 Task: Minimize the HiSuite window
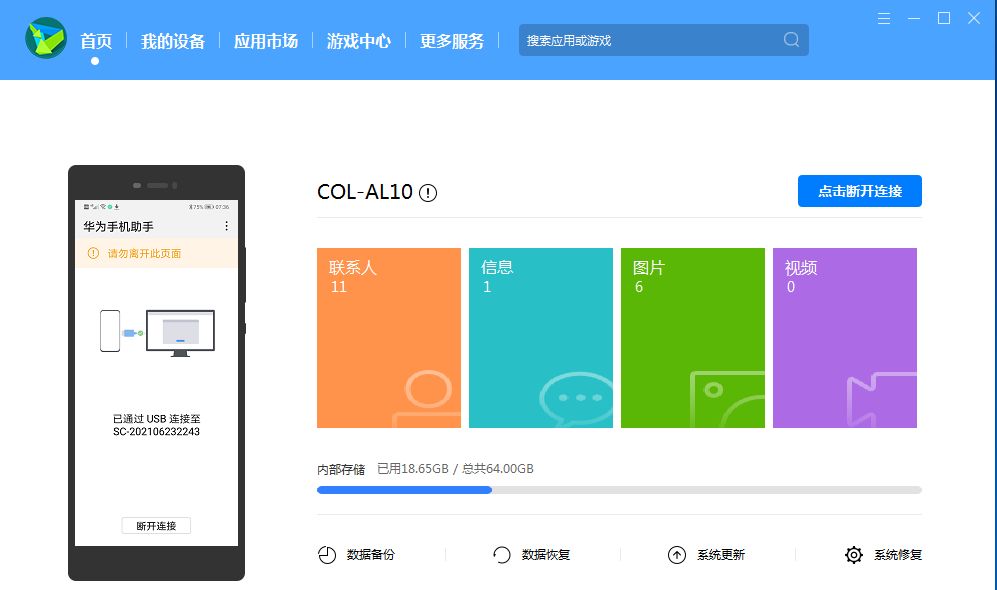pyautogui.click(x=914, y=18)
